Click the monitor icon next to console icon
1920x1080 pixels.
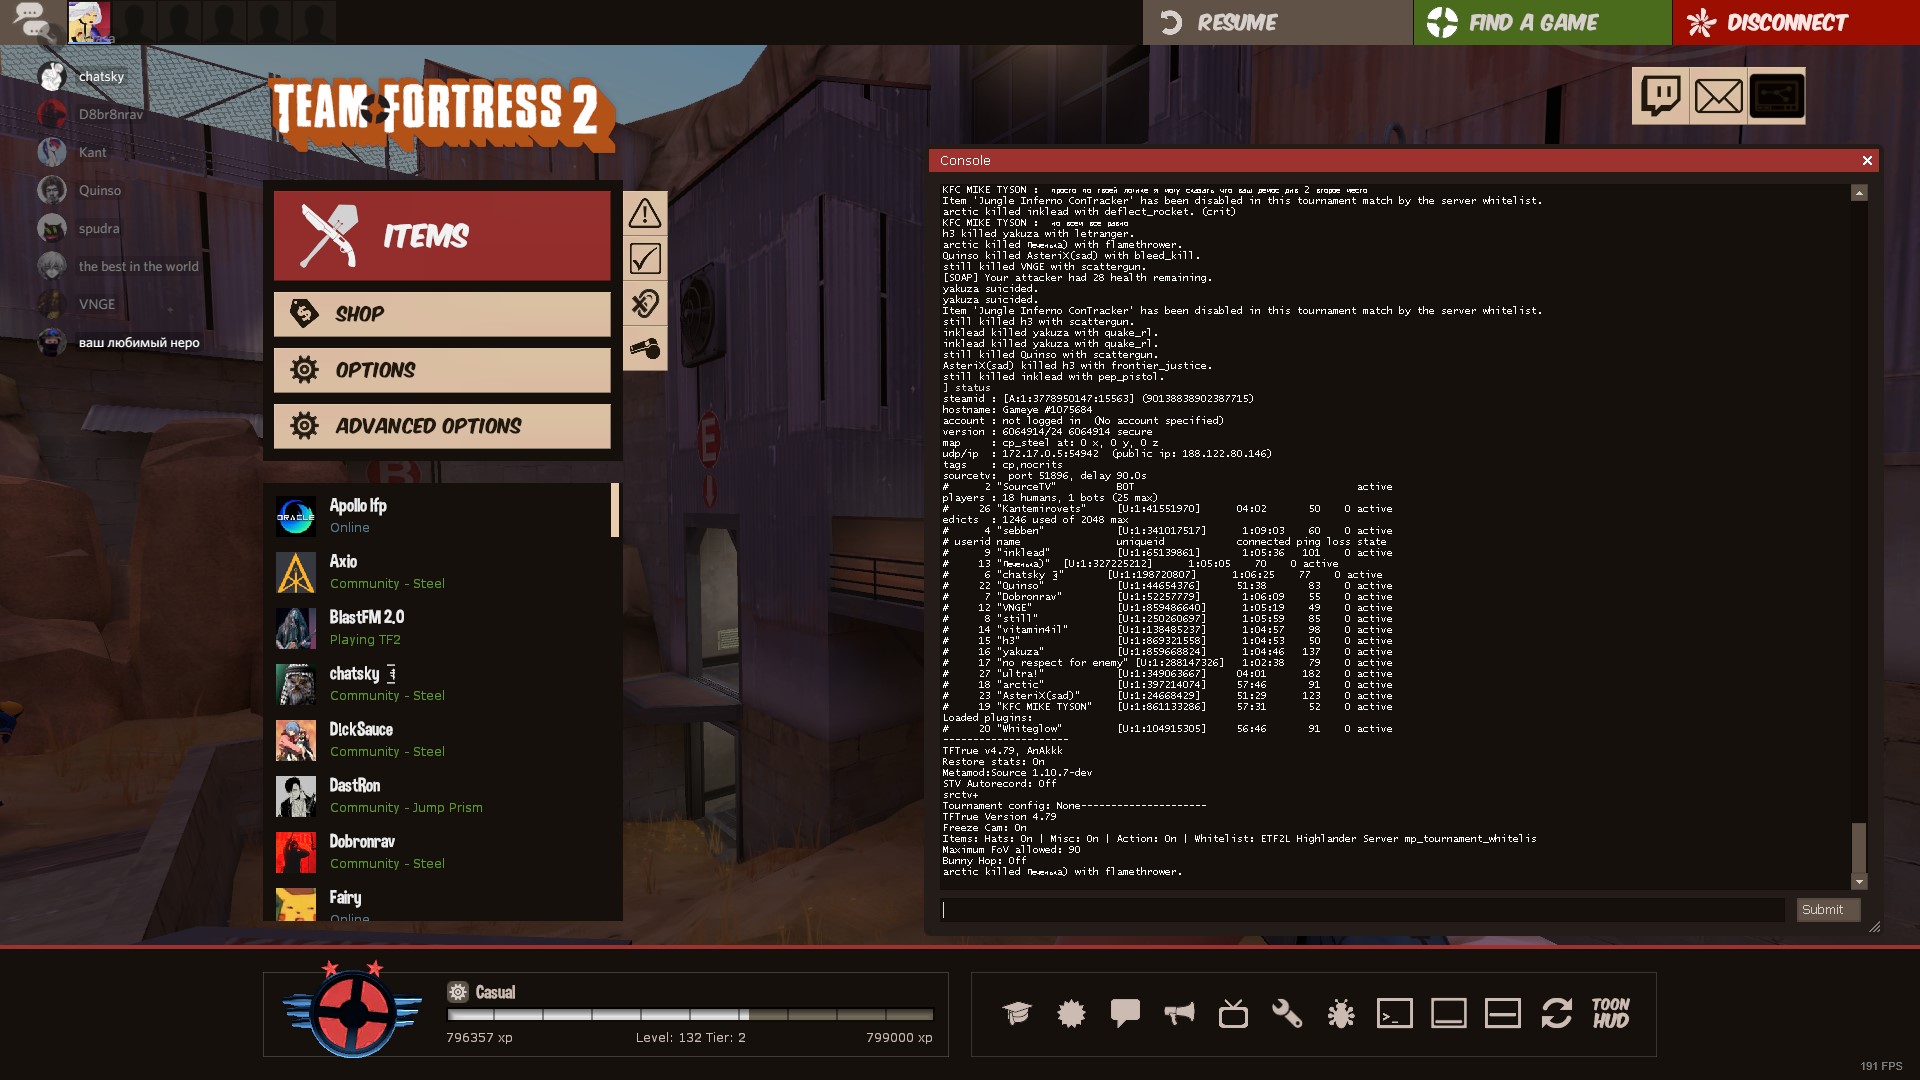pos(1449,1013)
